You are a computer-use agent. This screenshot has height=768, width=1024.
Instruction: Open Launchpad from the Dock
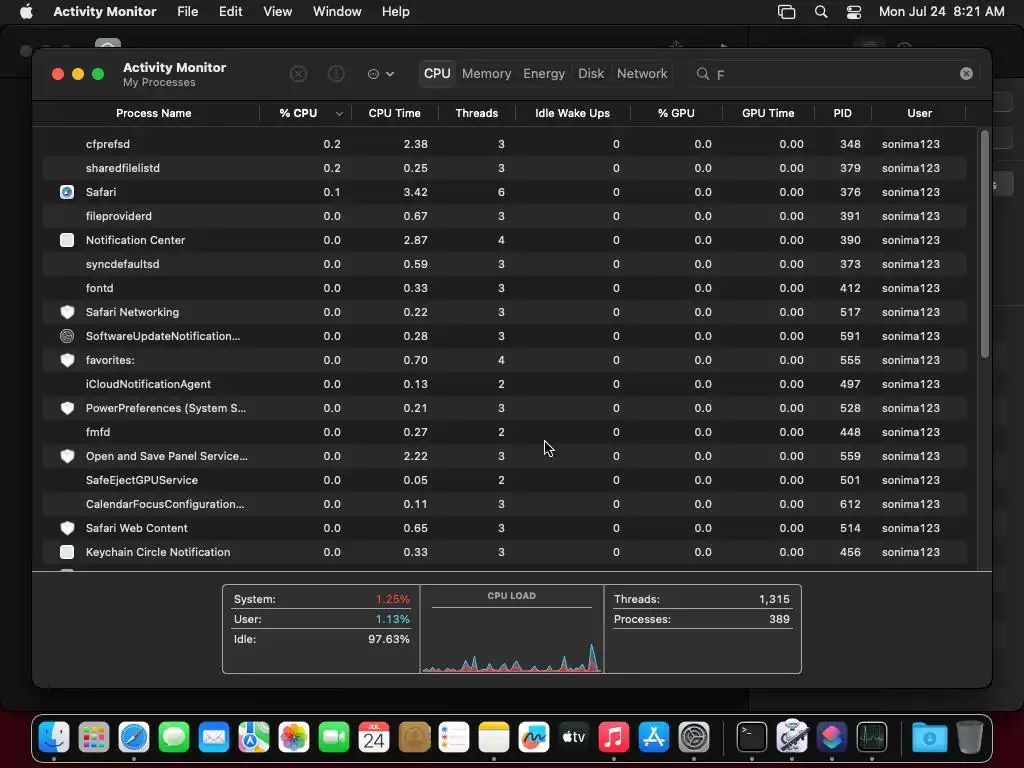pyautogui.click(x=94, y=737)
